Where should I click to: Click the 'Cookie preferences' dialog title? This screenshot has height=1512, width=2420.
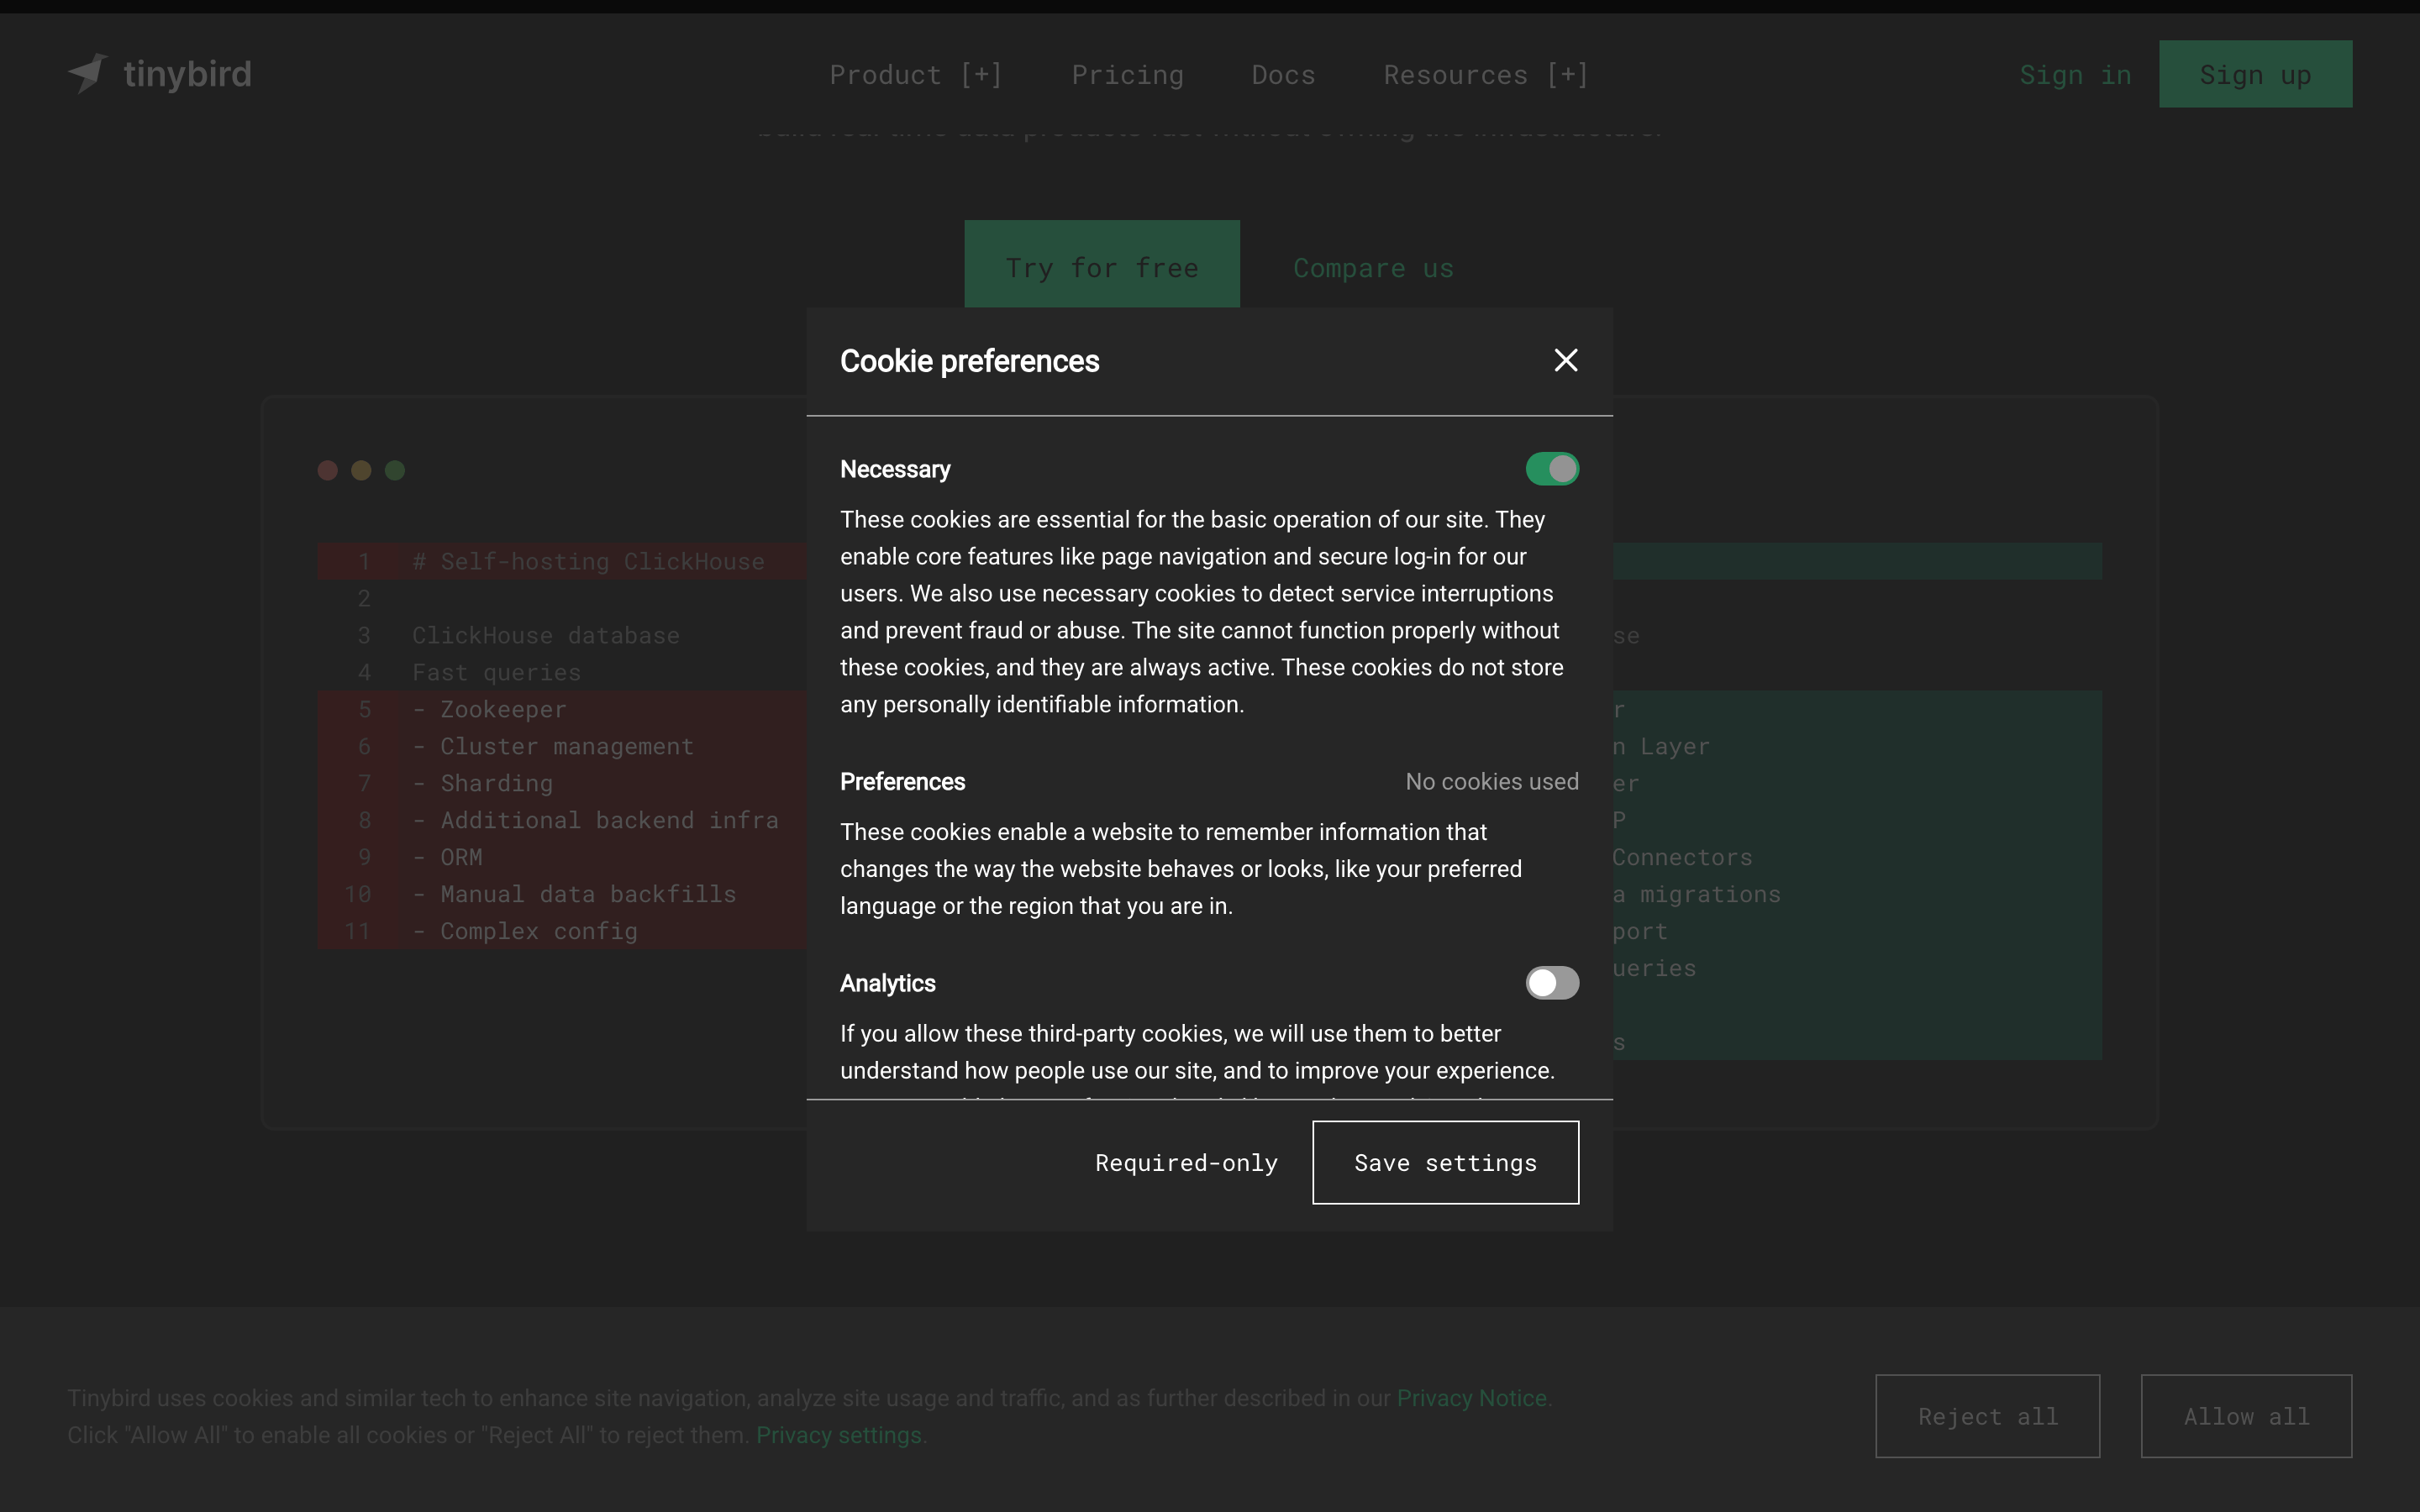click(x=969, y=361)
